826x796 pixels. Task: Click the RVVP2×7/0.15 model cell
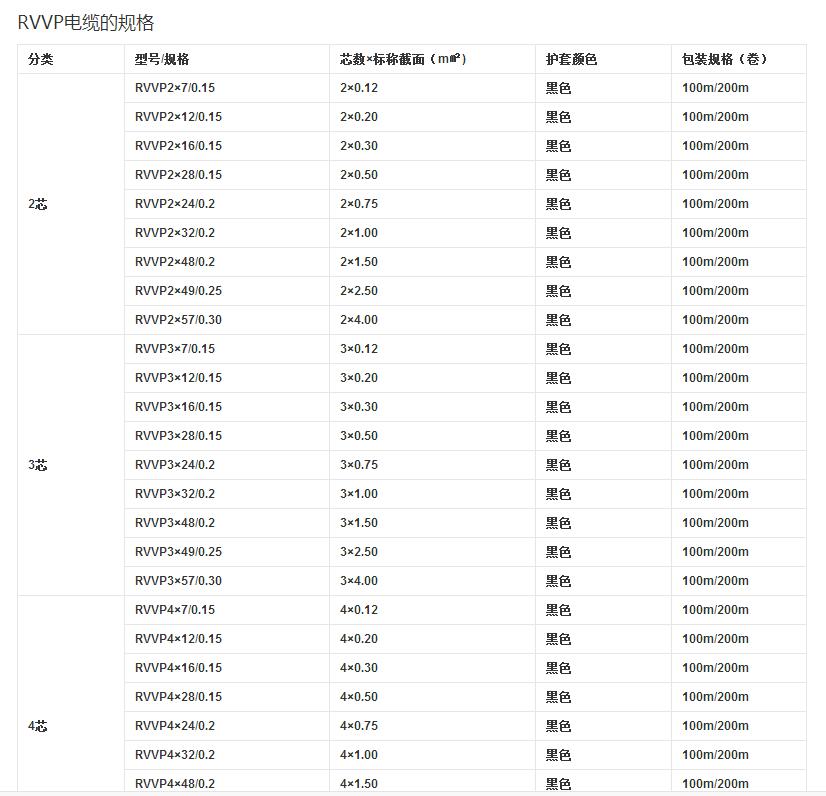[x=175, y=88]
